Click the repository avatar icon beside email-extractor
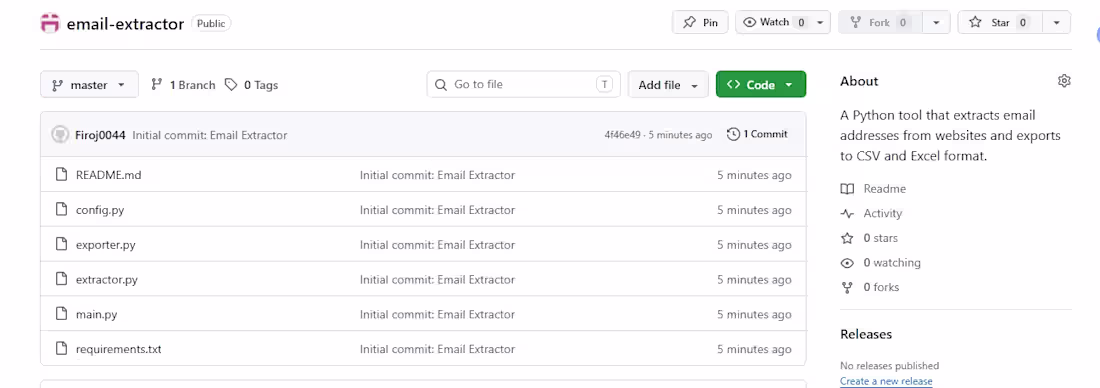The width and height of the screenshot is (1100, 388). click(51, 23)
